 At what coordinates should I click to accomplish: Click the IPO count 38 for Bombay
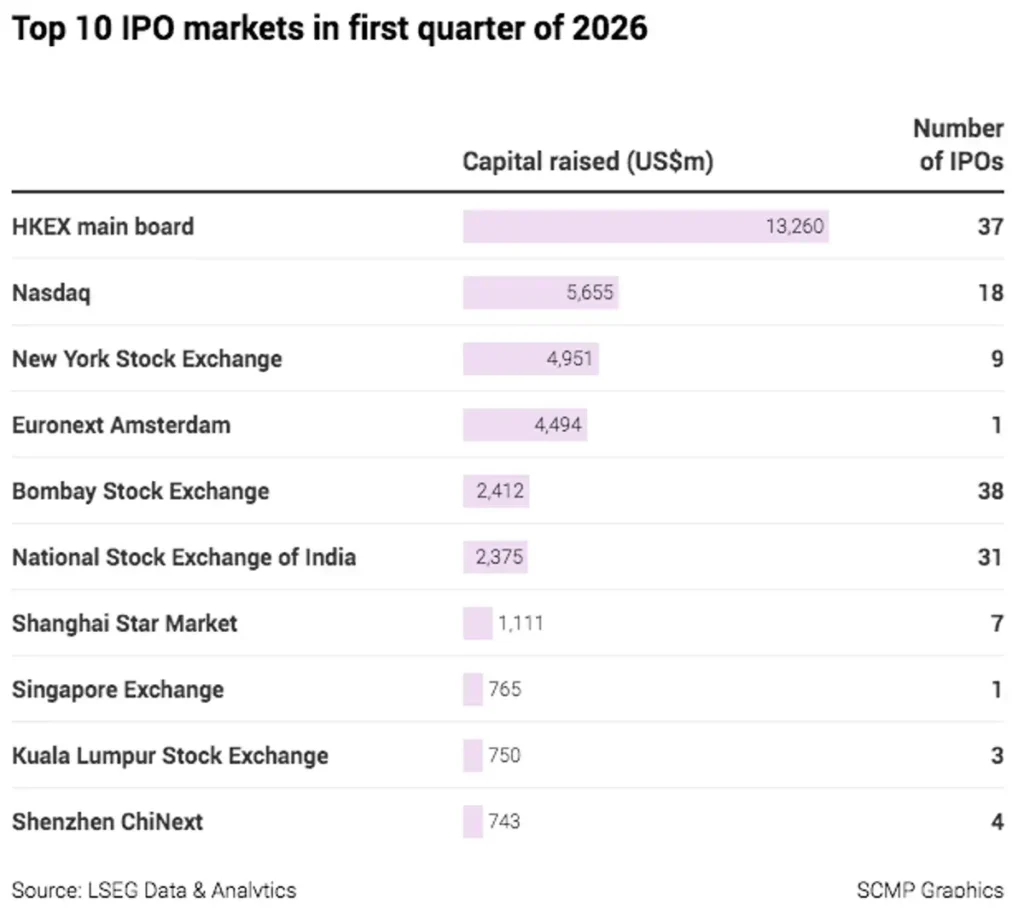990,491
